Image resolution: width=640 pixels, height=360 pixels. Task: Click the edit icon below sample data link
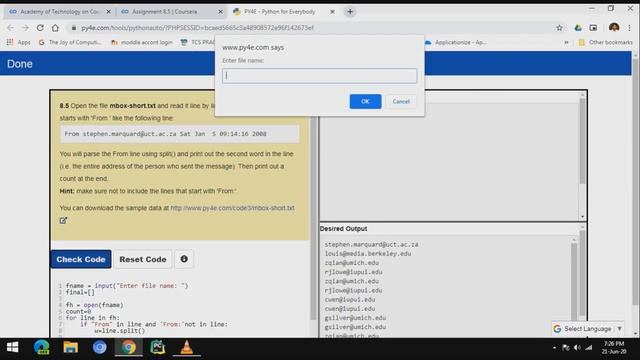coord(63,220)
